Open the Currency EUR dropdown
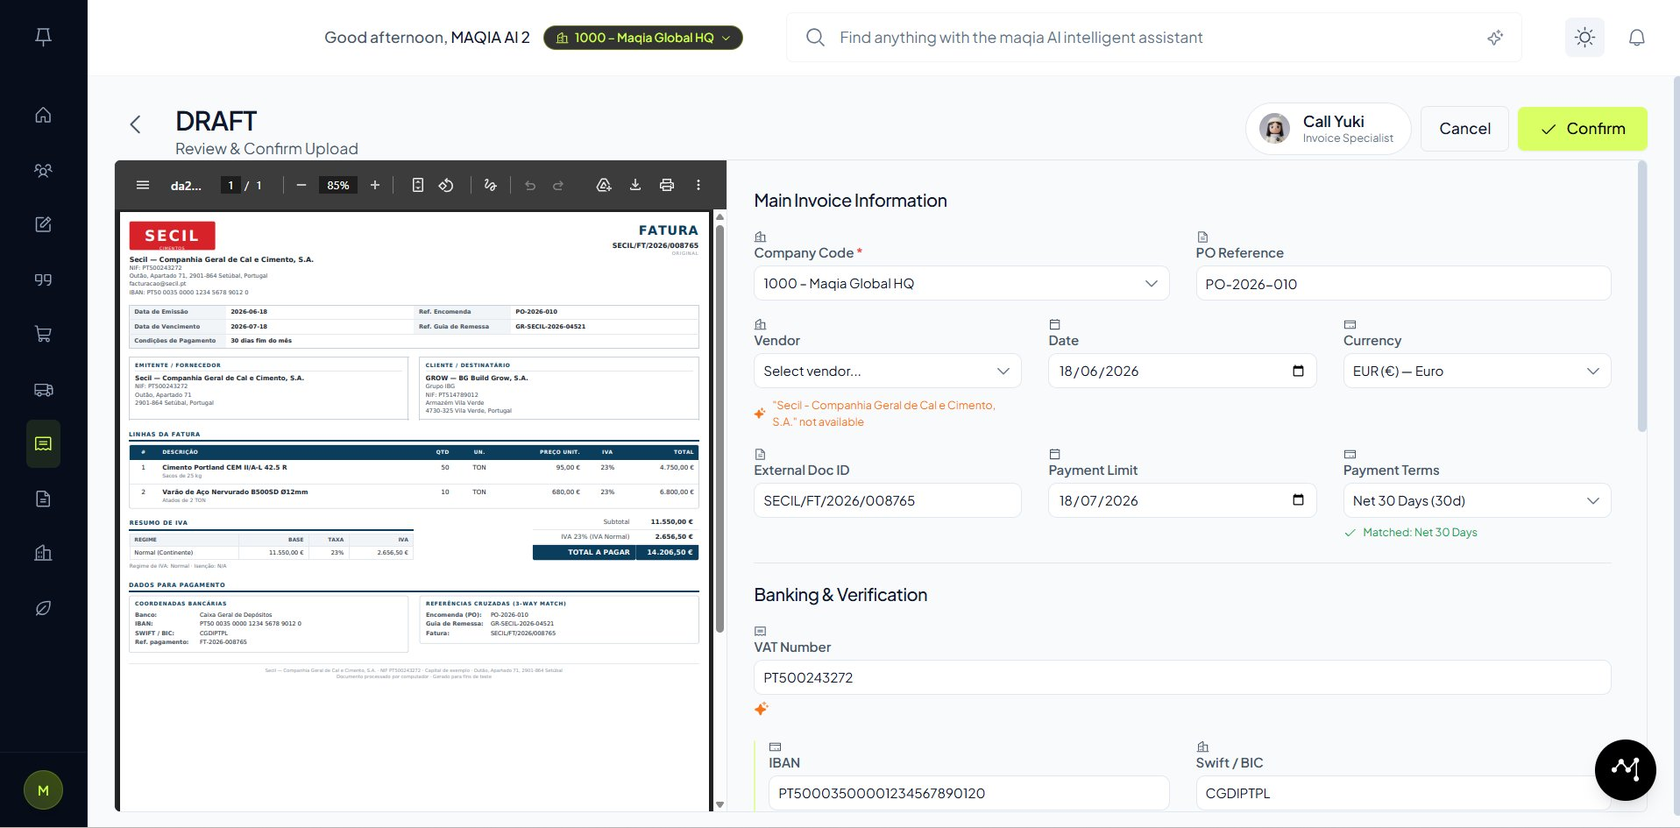1680x828 pixels. point(1477,371)
